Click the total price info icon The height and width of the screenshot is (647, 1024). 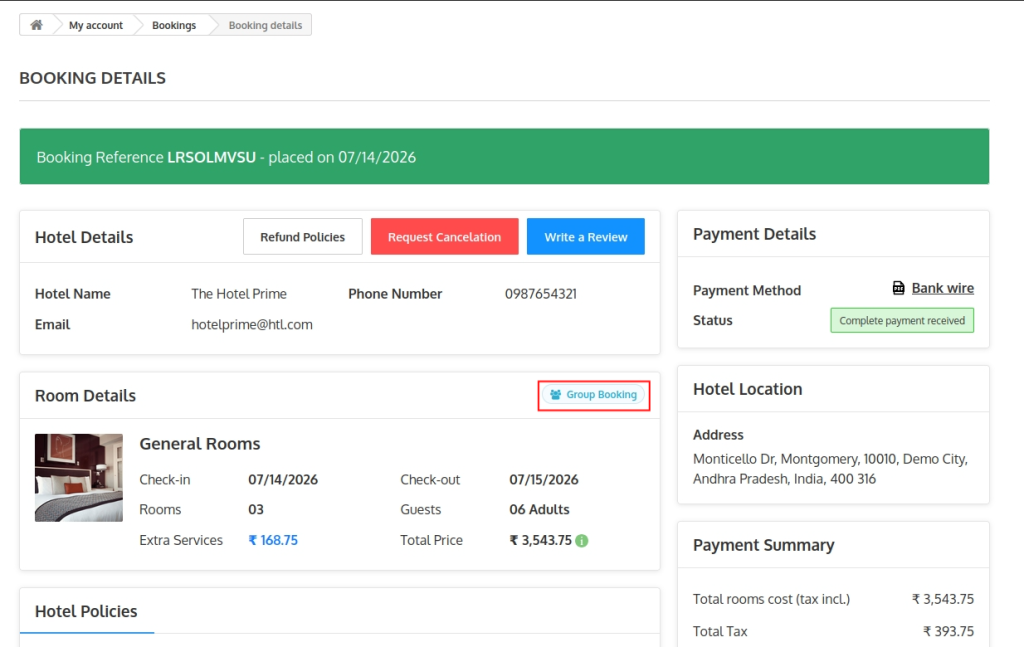582,541
